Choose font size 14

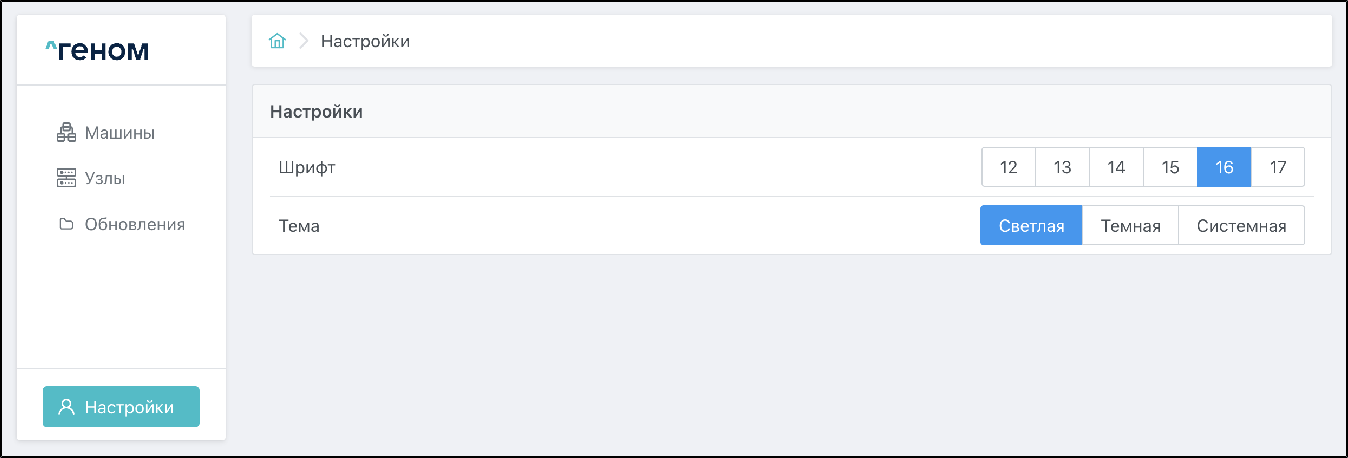click(1116, 168)
